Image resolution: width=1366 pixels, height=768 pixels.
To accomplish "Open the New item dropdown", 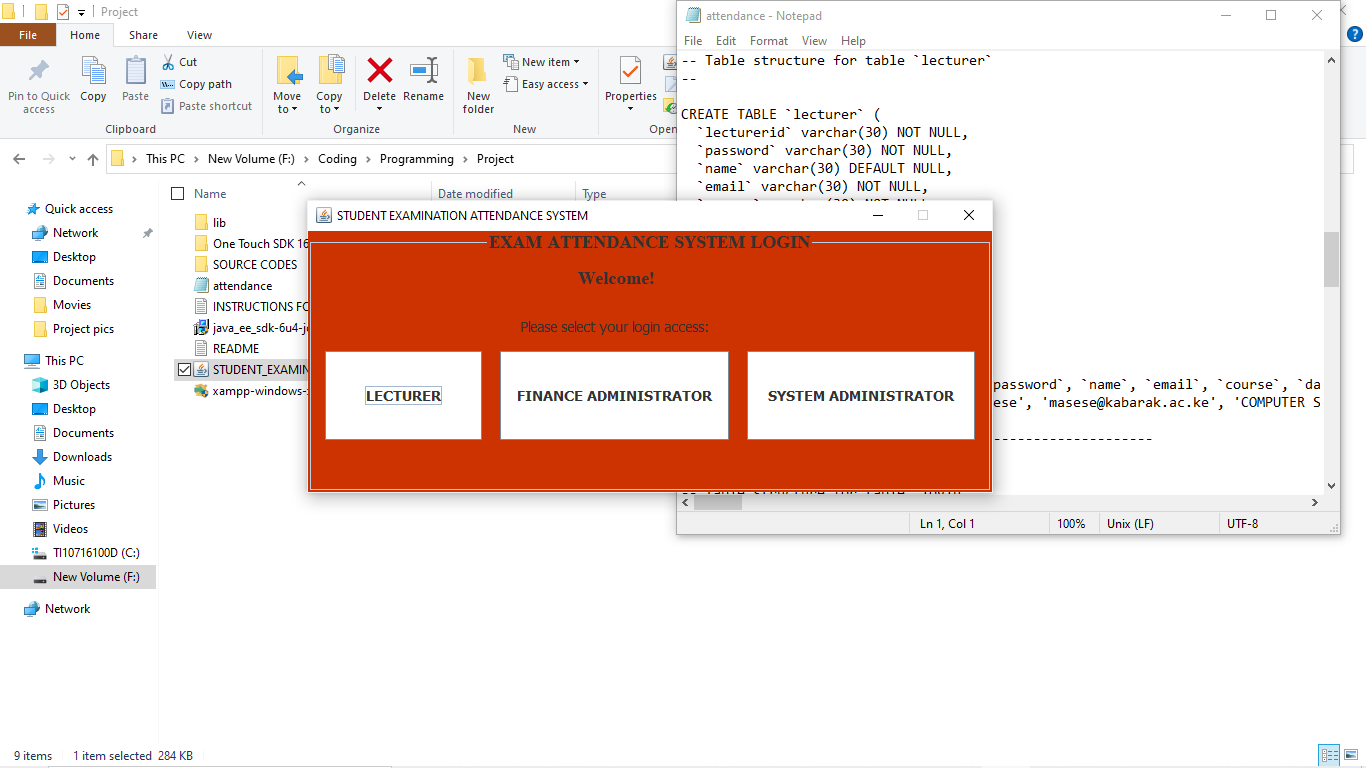I will 543,61.
